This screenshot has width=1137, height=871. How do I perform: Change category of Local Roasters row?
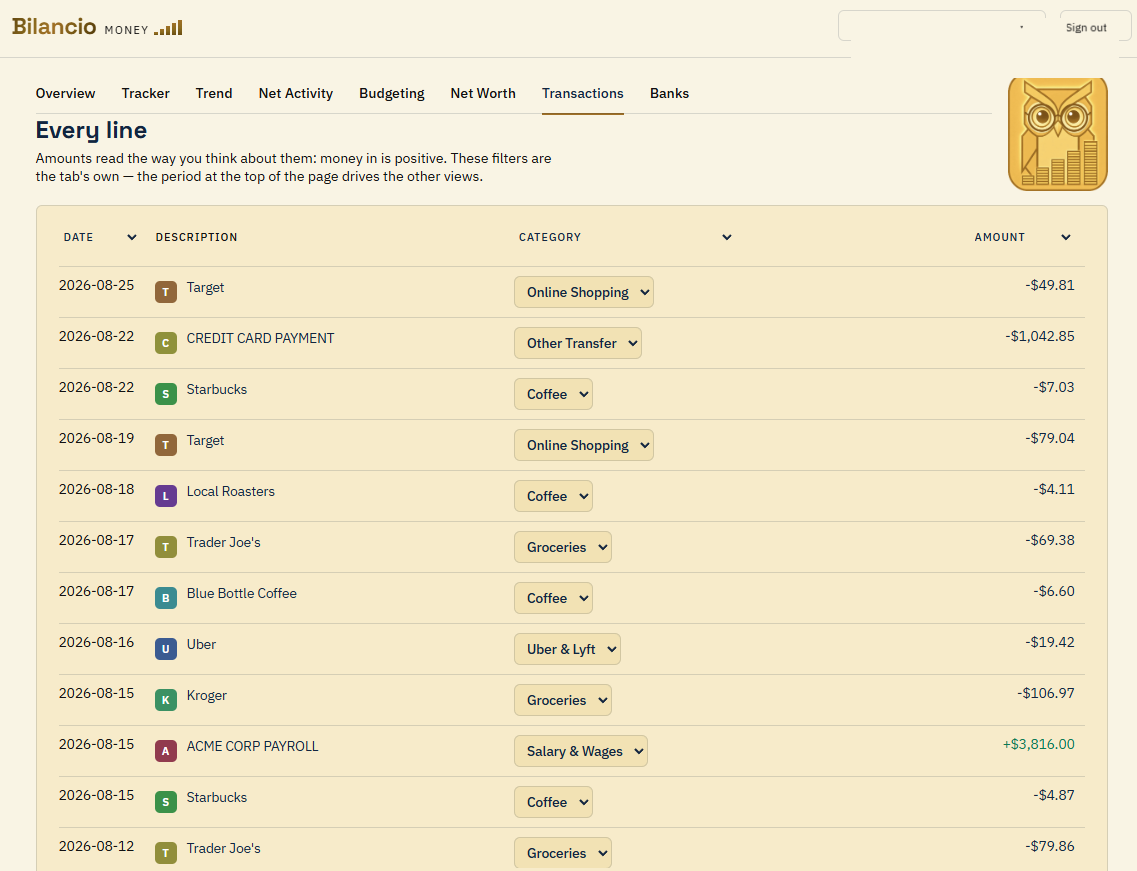point(553,496)
